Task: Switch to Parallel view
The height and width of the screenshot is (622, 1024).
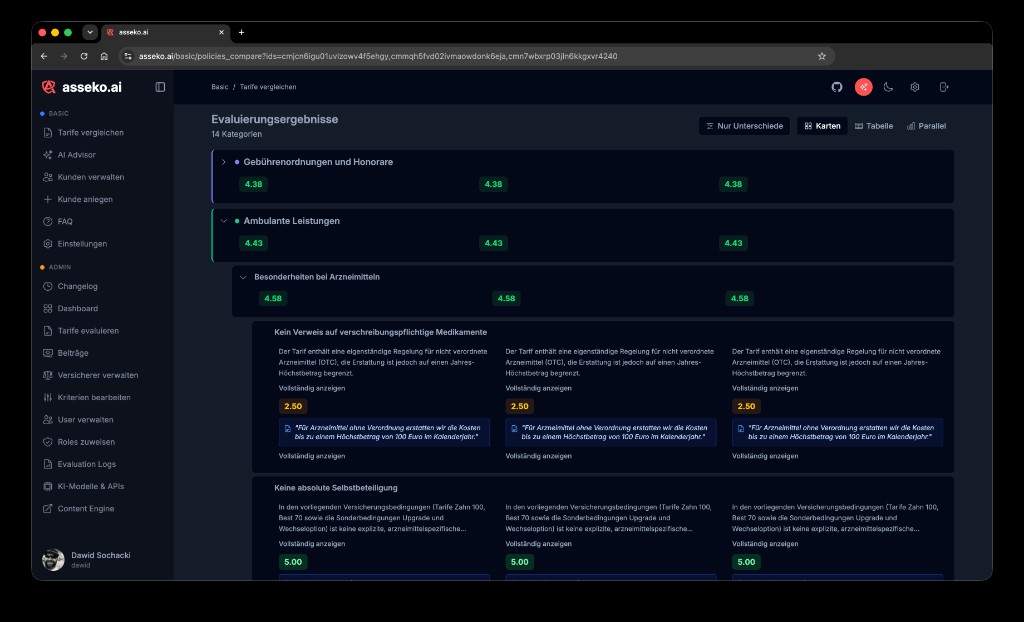Action: click(x=926, y=126)
